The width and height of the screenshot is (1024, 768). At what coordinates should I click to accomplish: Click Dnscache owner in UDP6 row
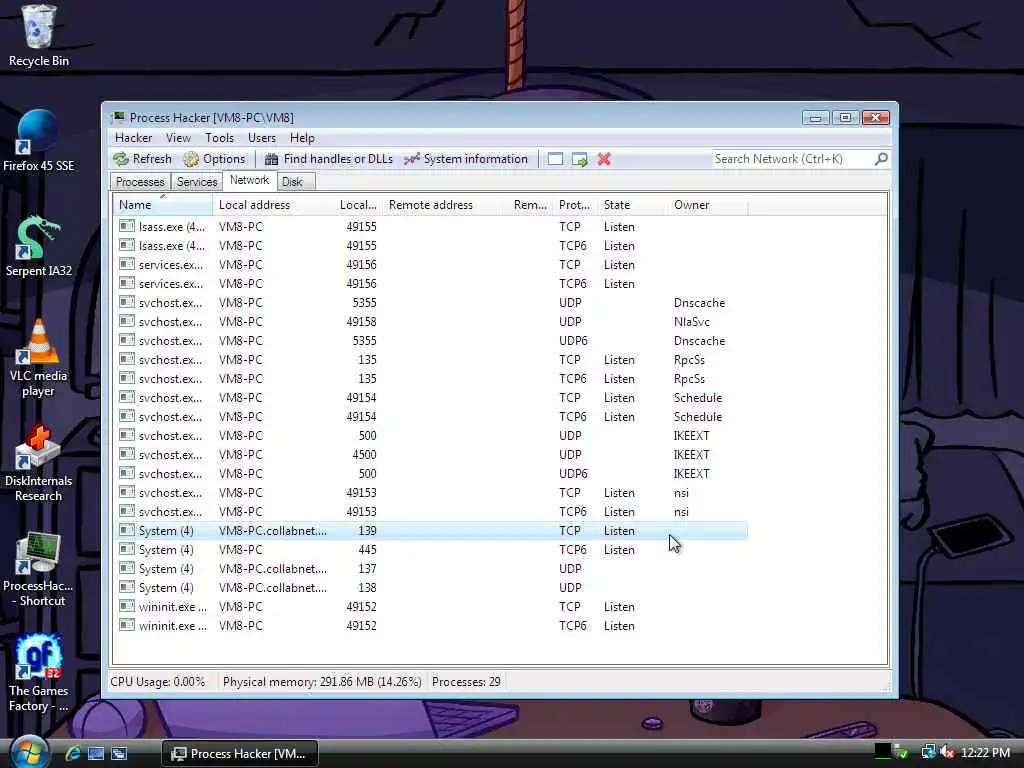pyautogui.click(x=699, y=341)
